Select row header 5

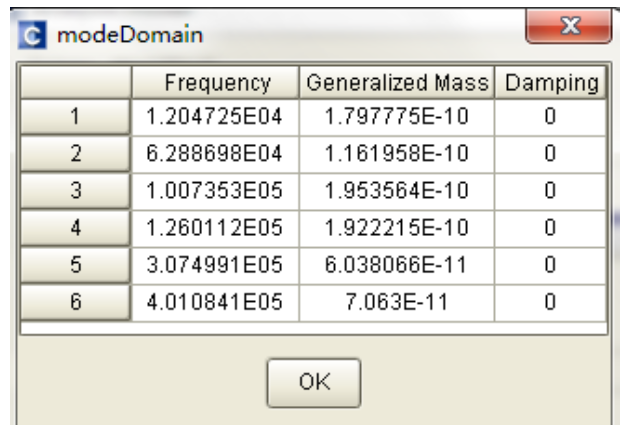(x=76, y=266)
